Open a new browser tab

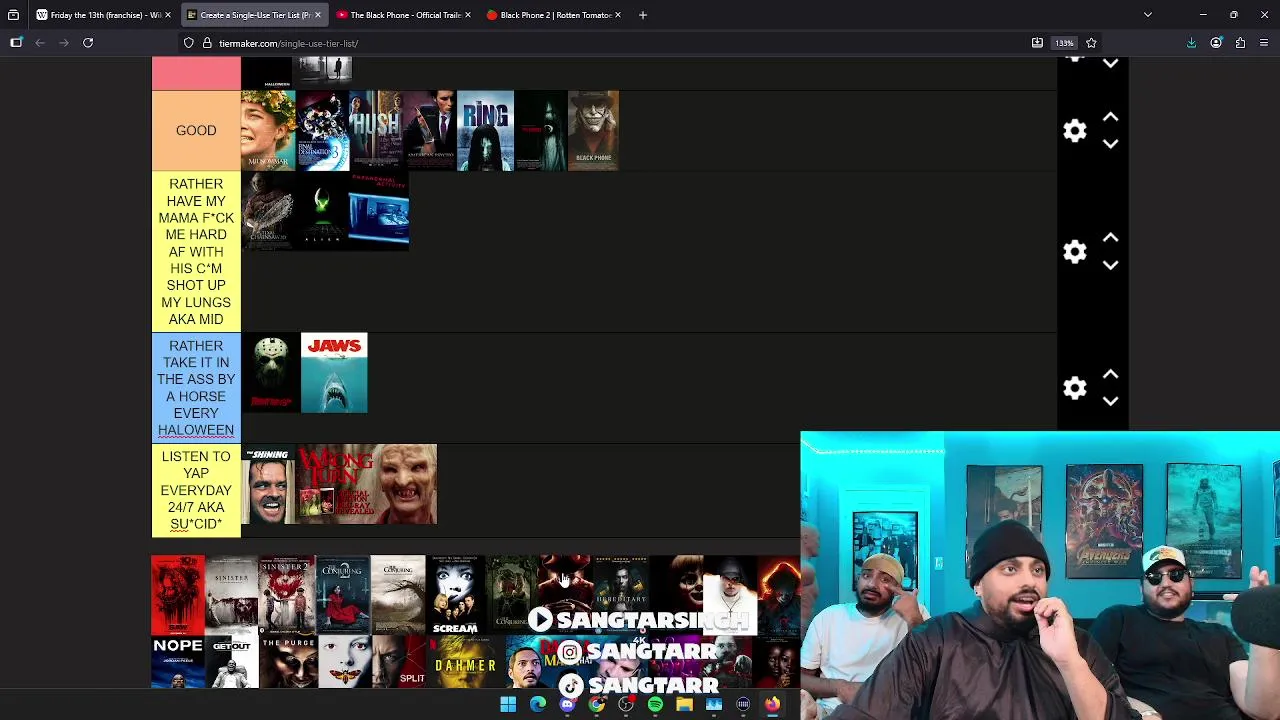[x=643, y=15]
